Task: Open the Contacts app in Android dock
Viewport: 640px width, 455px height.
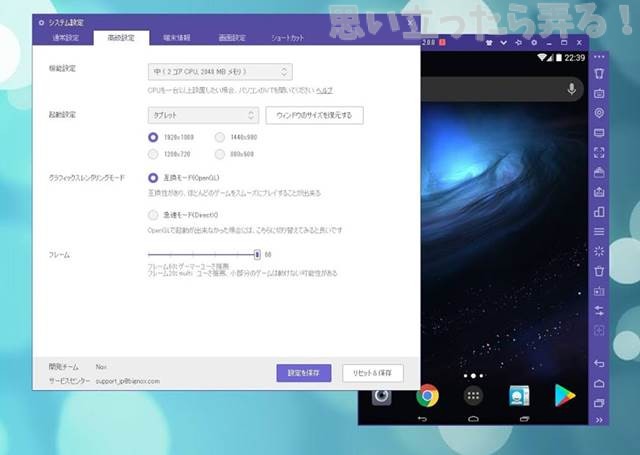Action: coord(519,395)
